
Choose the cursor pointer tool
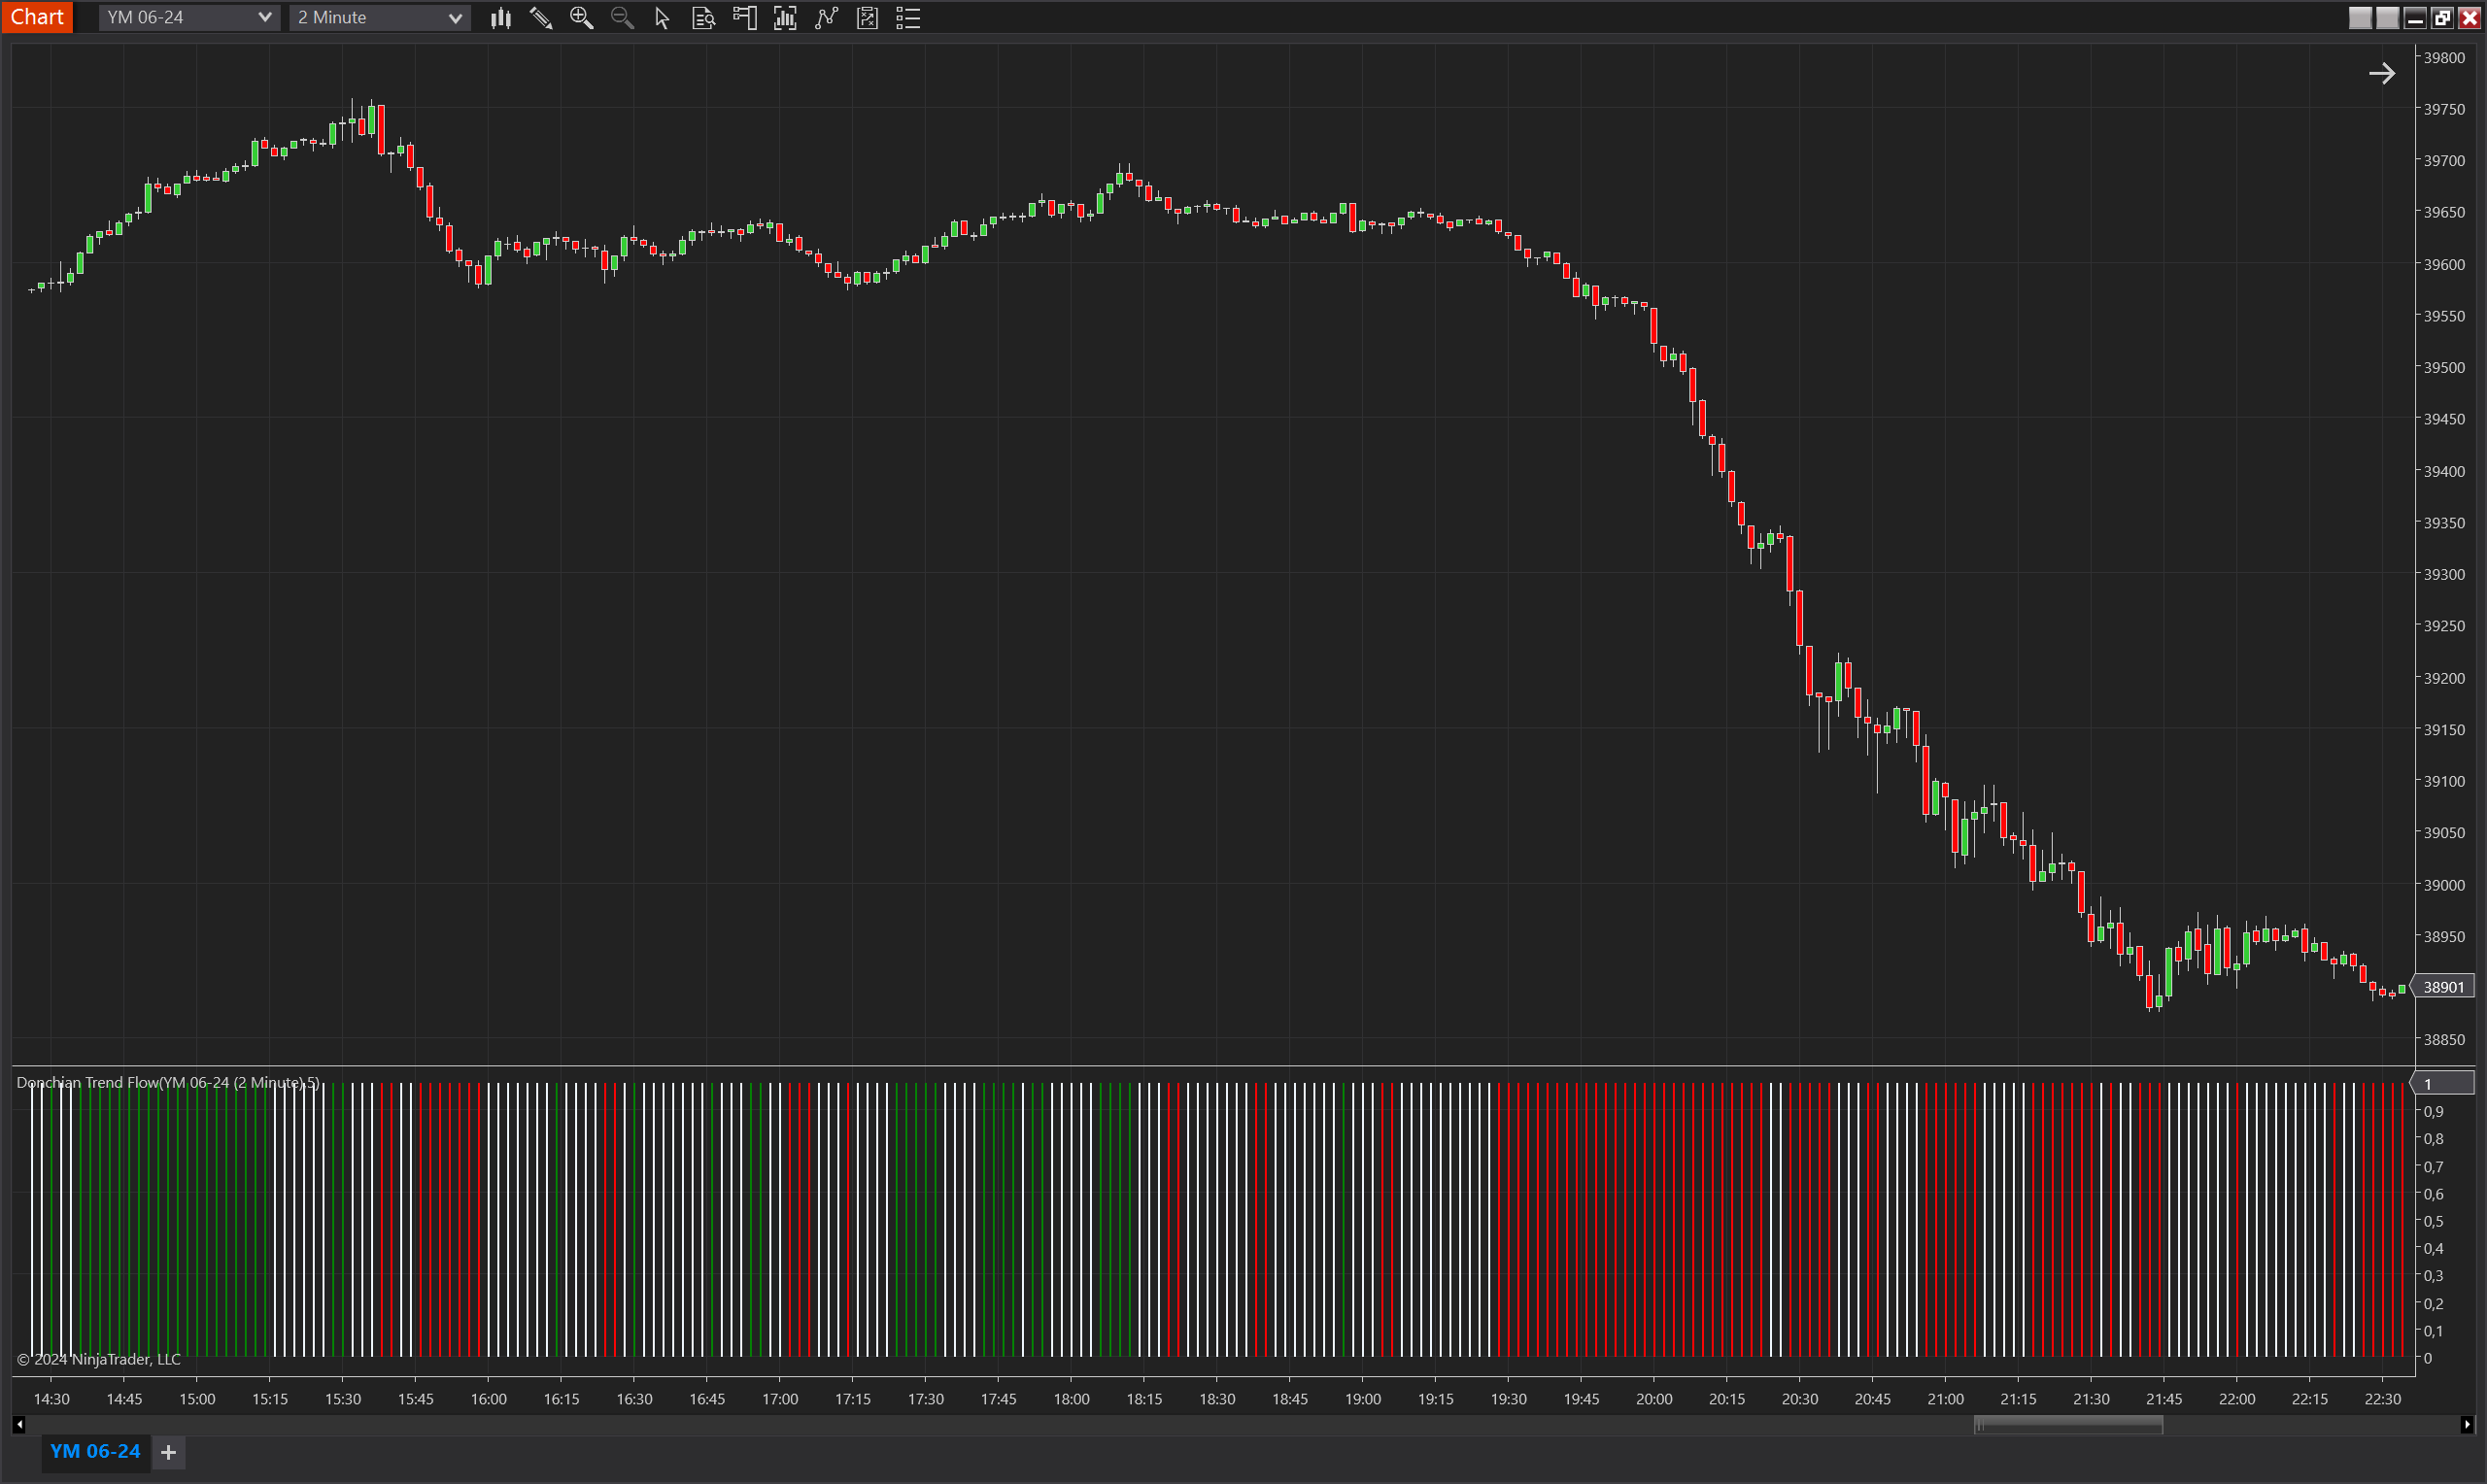point(662,18)
